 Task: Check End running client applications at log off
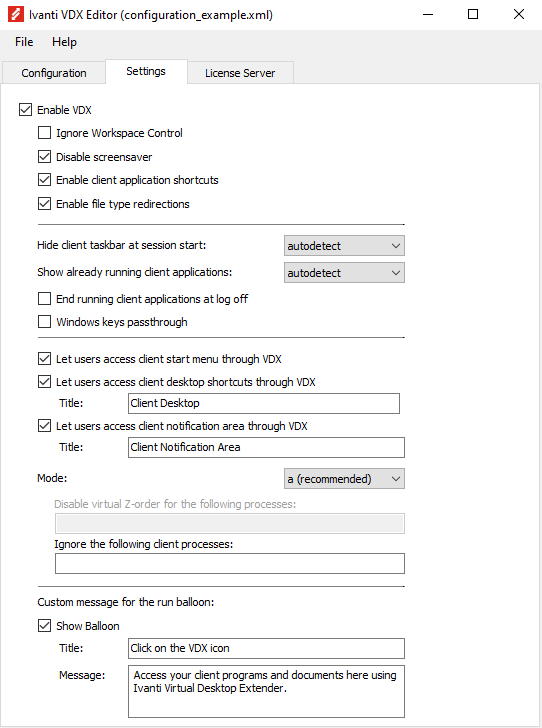(44, 299)
